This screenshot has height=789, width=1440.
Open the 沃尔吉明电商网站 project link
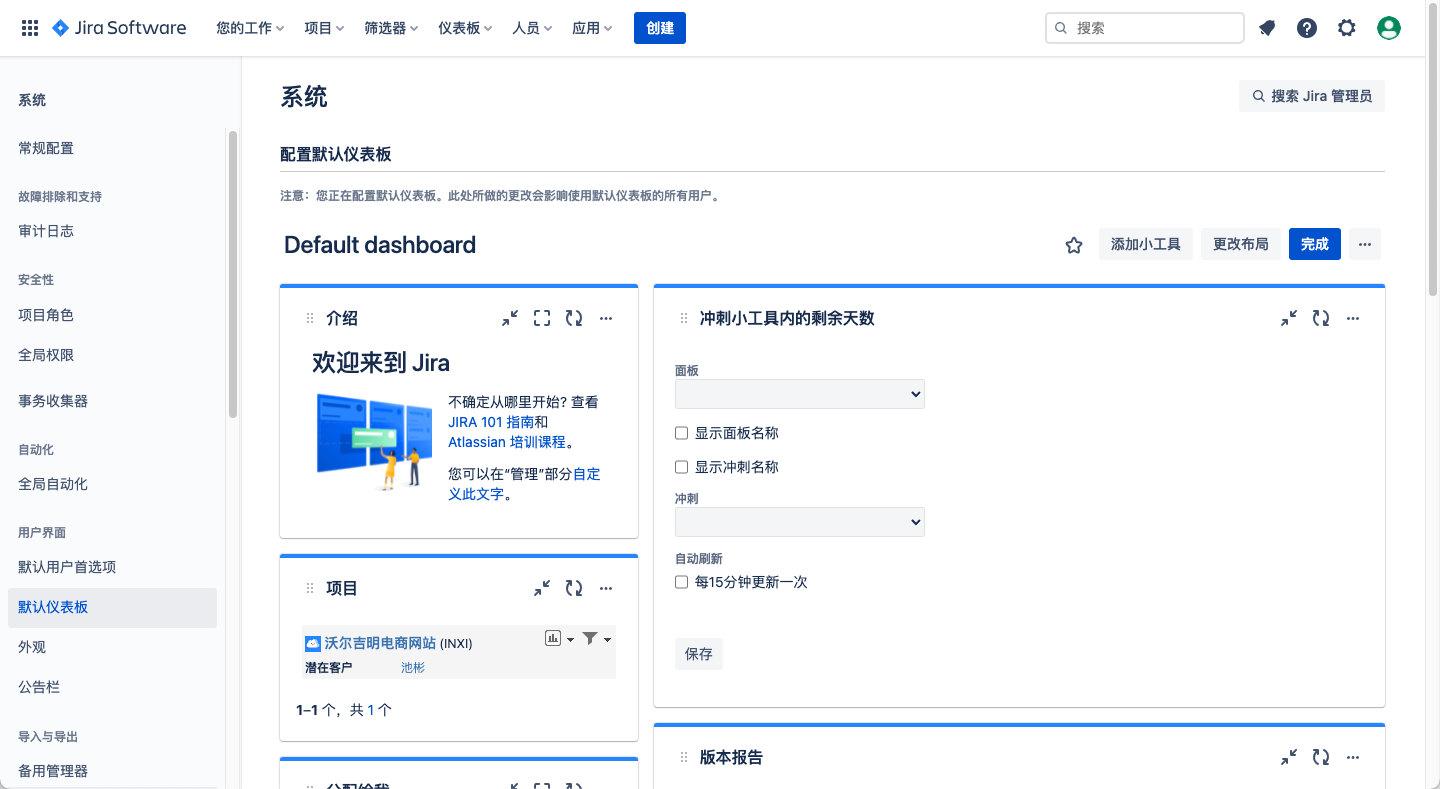(x=381, y=643)
